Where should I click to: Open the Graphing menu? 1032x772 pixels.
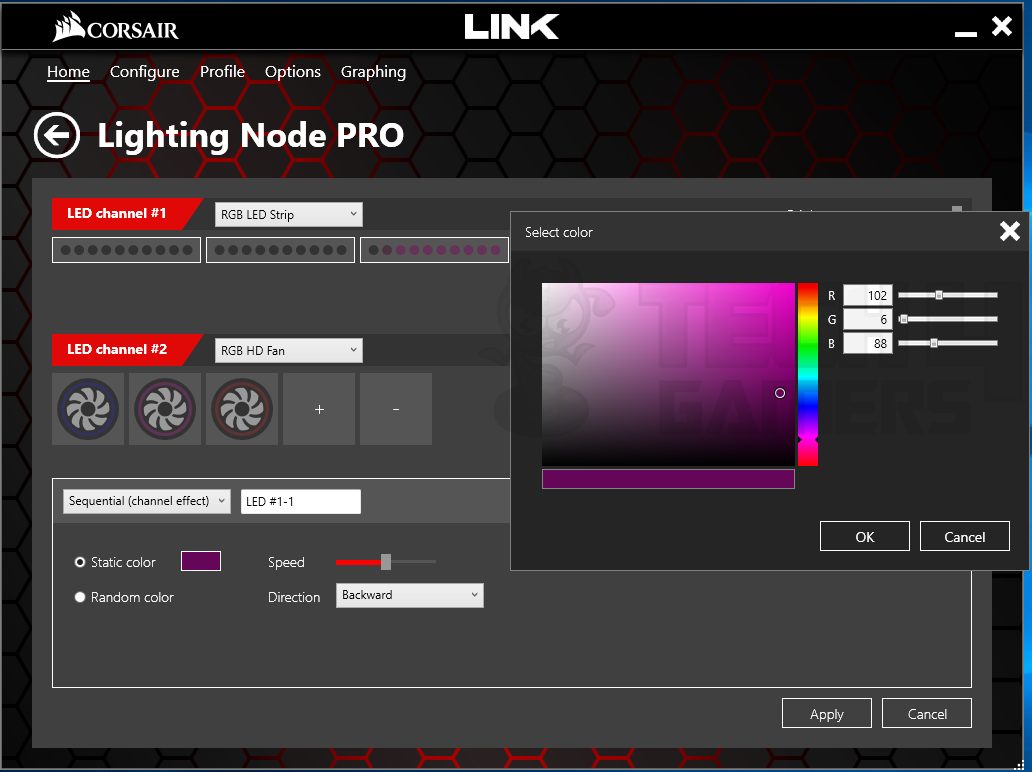tap(373, 72)
